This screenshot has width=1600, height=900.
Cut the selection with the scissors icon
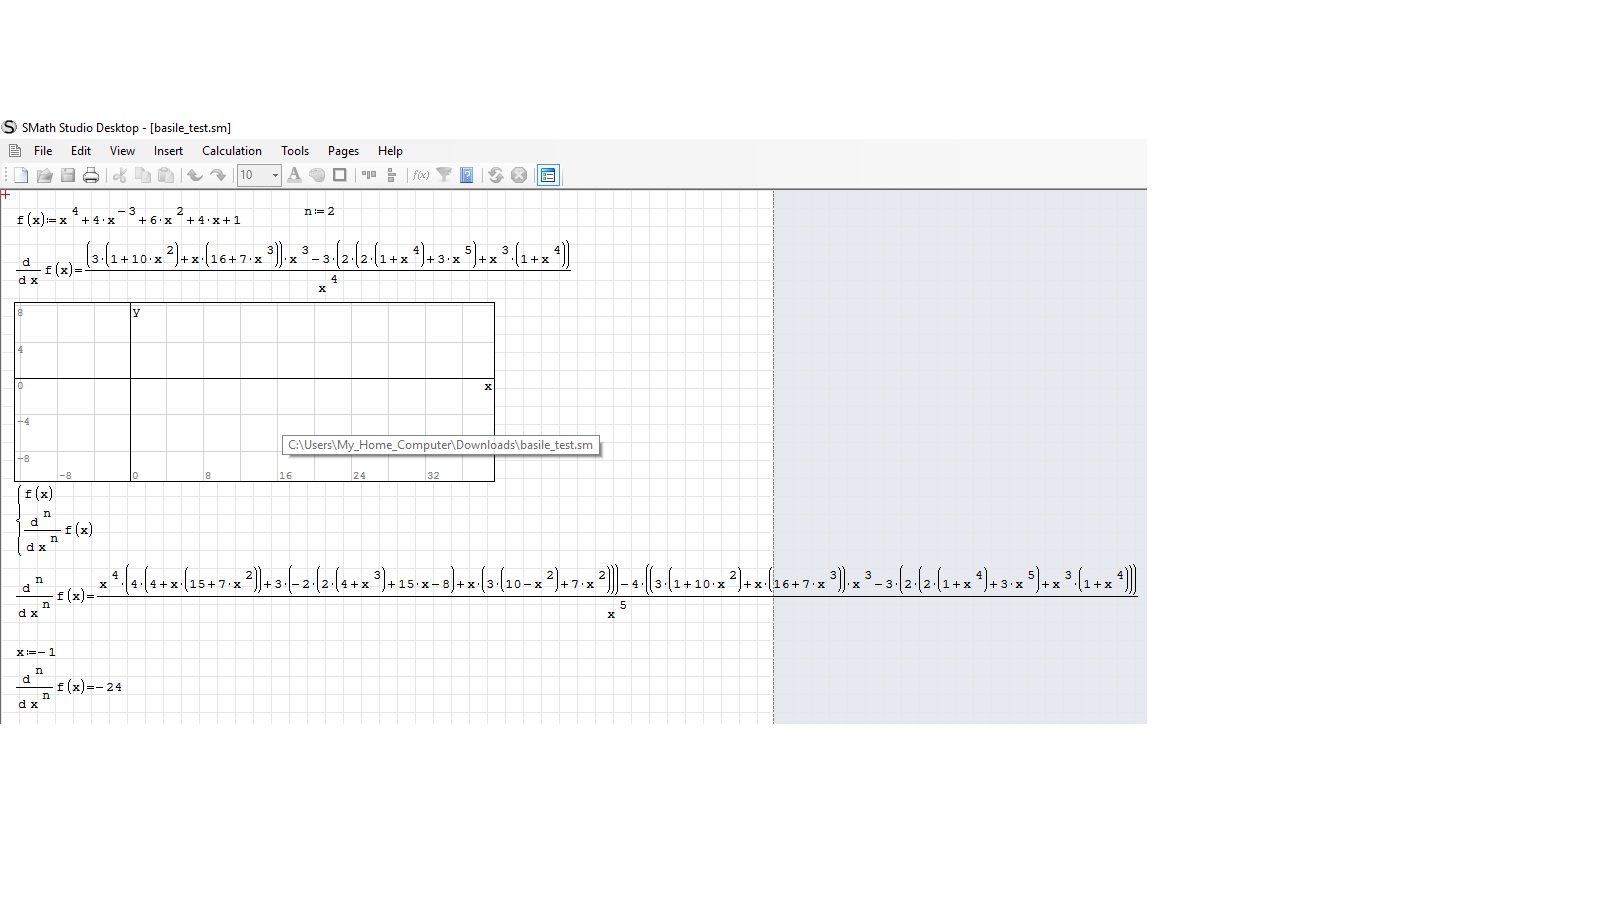(119, 175)
